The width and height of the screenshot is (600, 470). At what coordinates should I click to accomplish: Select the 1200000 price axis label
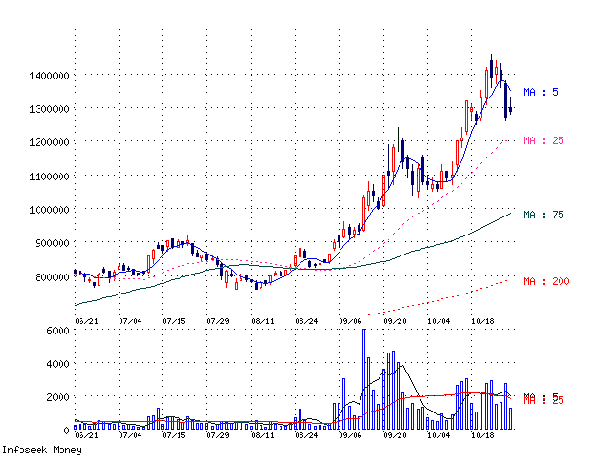point(49,142)
